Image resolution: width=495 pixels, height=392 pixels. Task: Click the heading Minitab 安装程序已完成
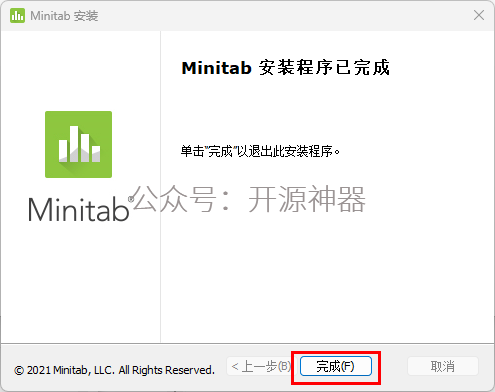pos(285,68)
